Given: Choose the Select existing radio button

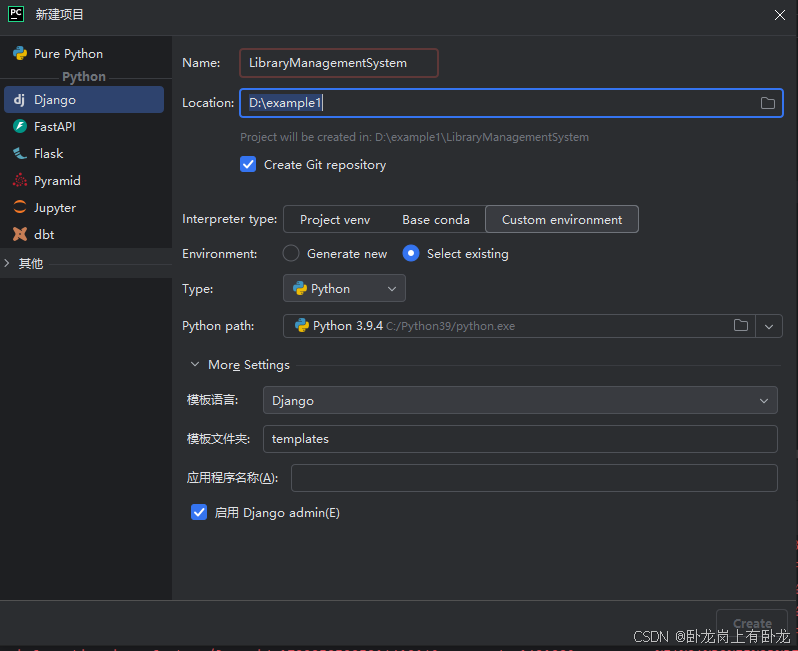Looking at the screenshot, I should [x=411, y=254].
